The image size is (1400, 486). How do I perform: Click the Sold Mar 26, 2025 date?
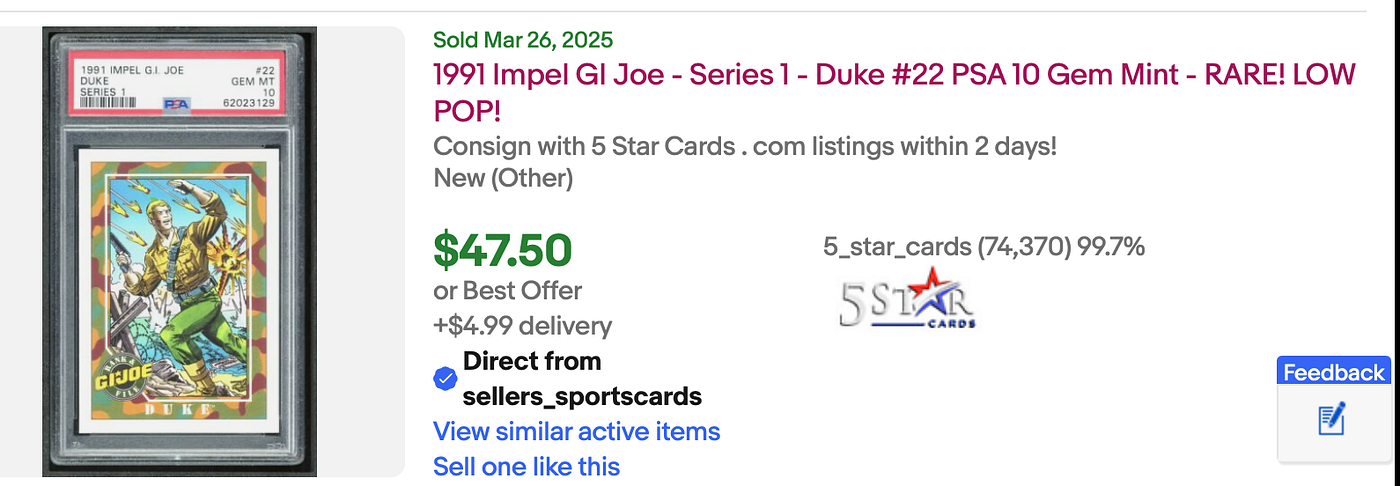[523, 40]
